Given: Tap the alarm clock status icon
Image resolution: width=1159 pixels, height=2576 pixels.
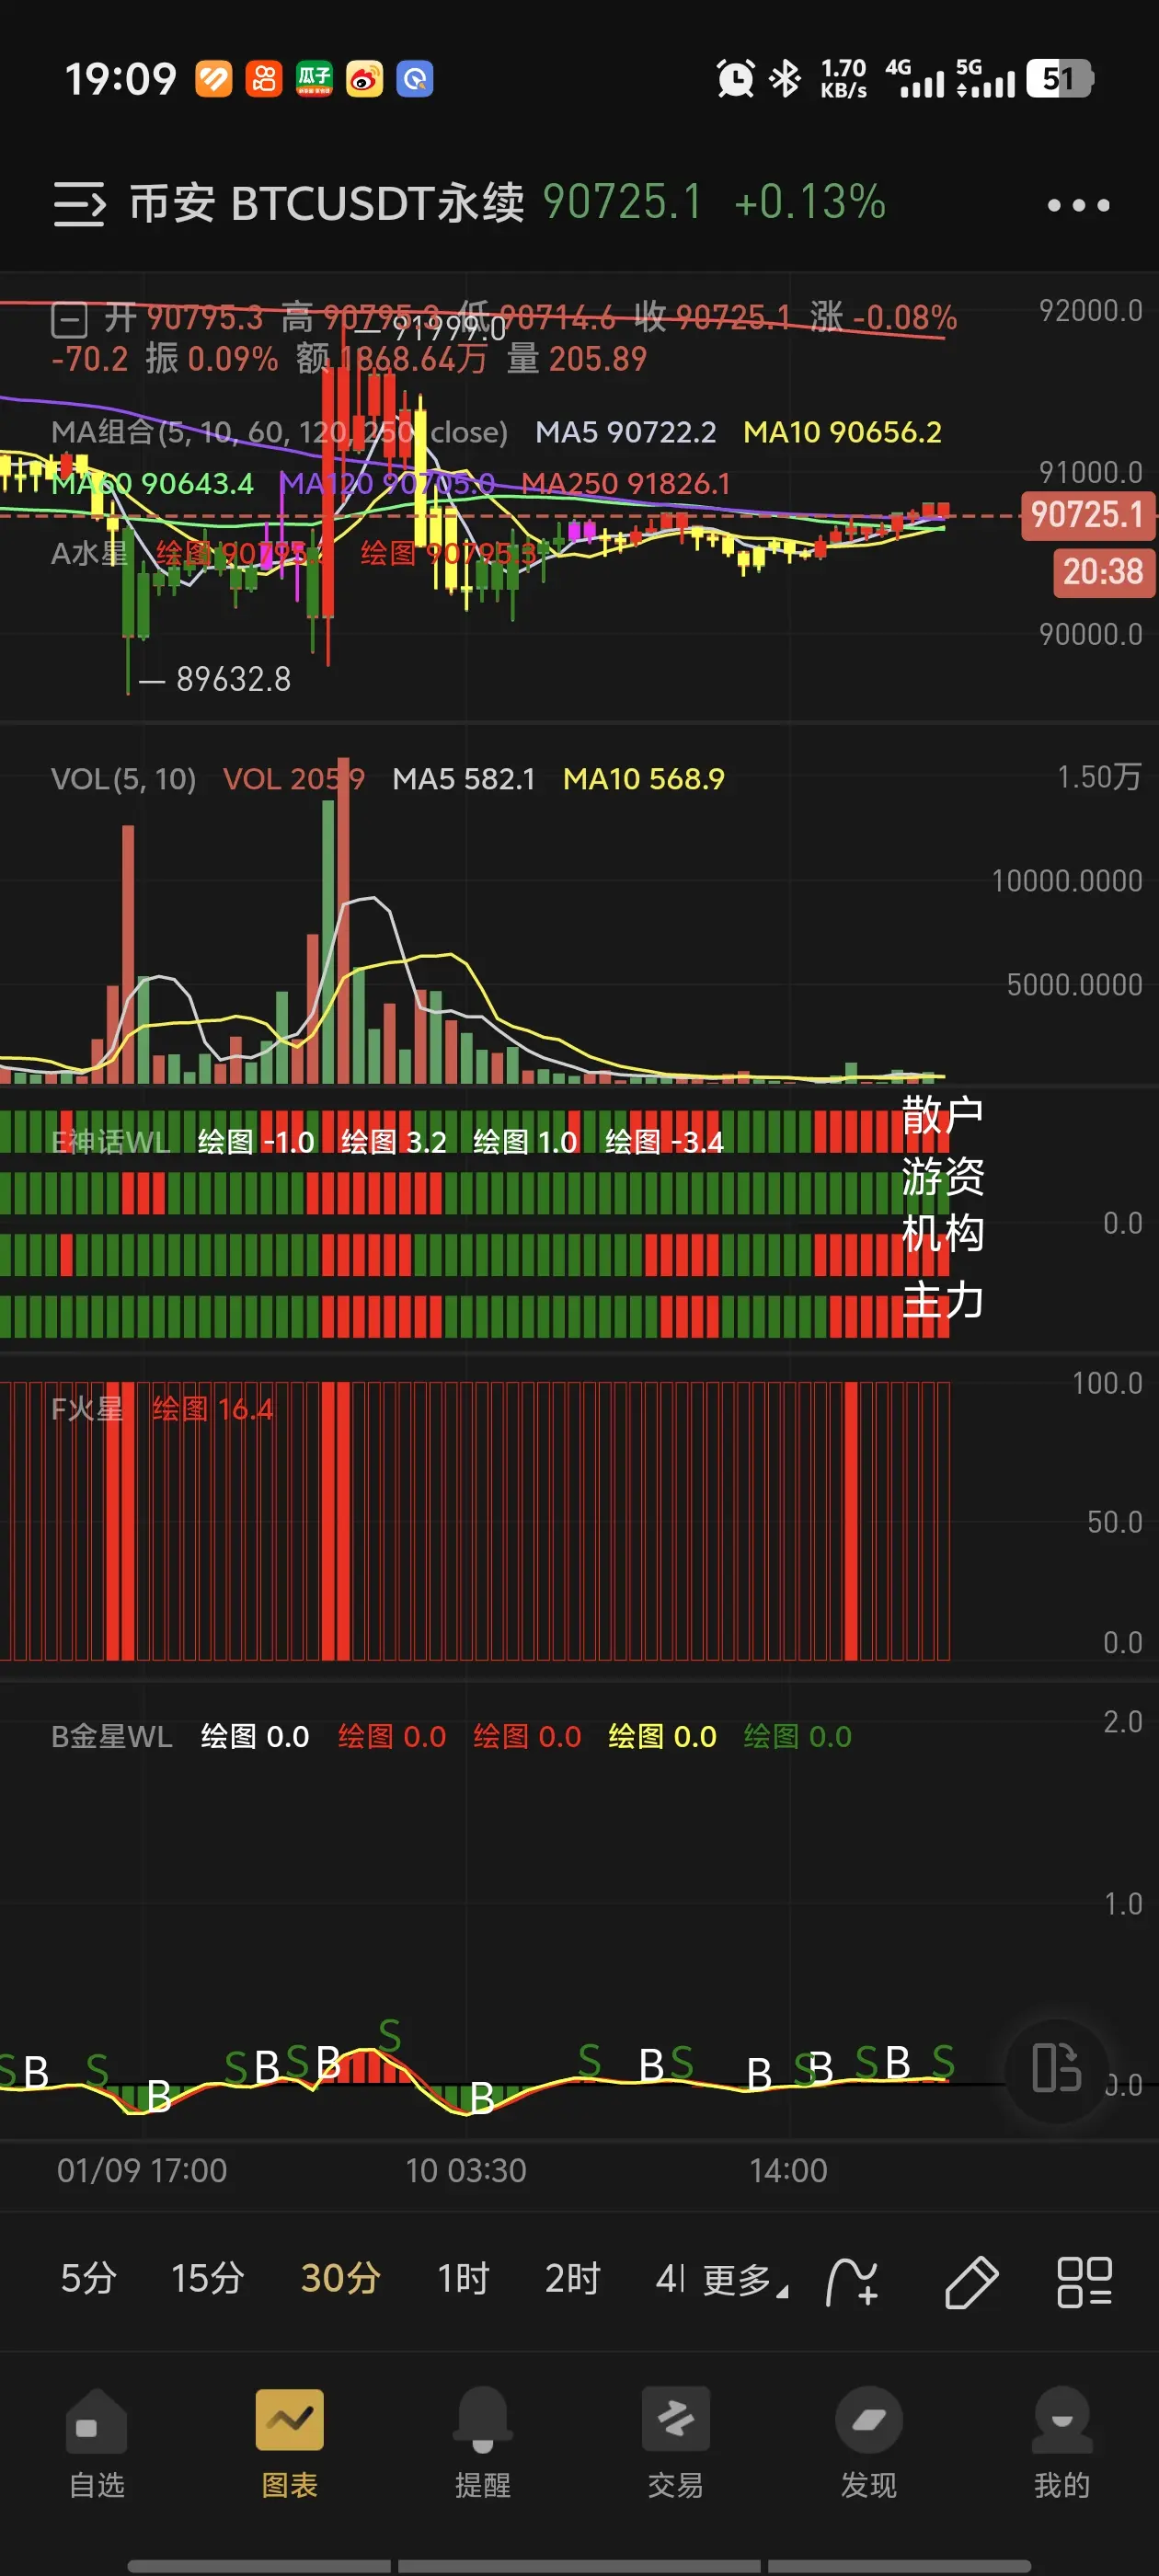Looking at the screenshot, I should pos(735,78).
